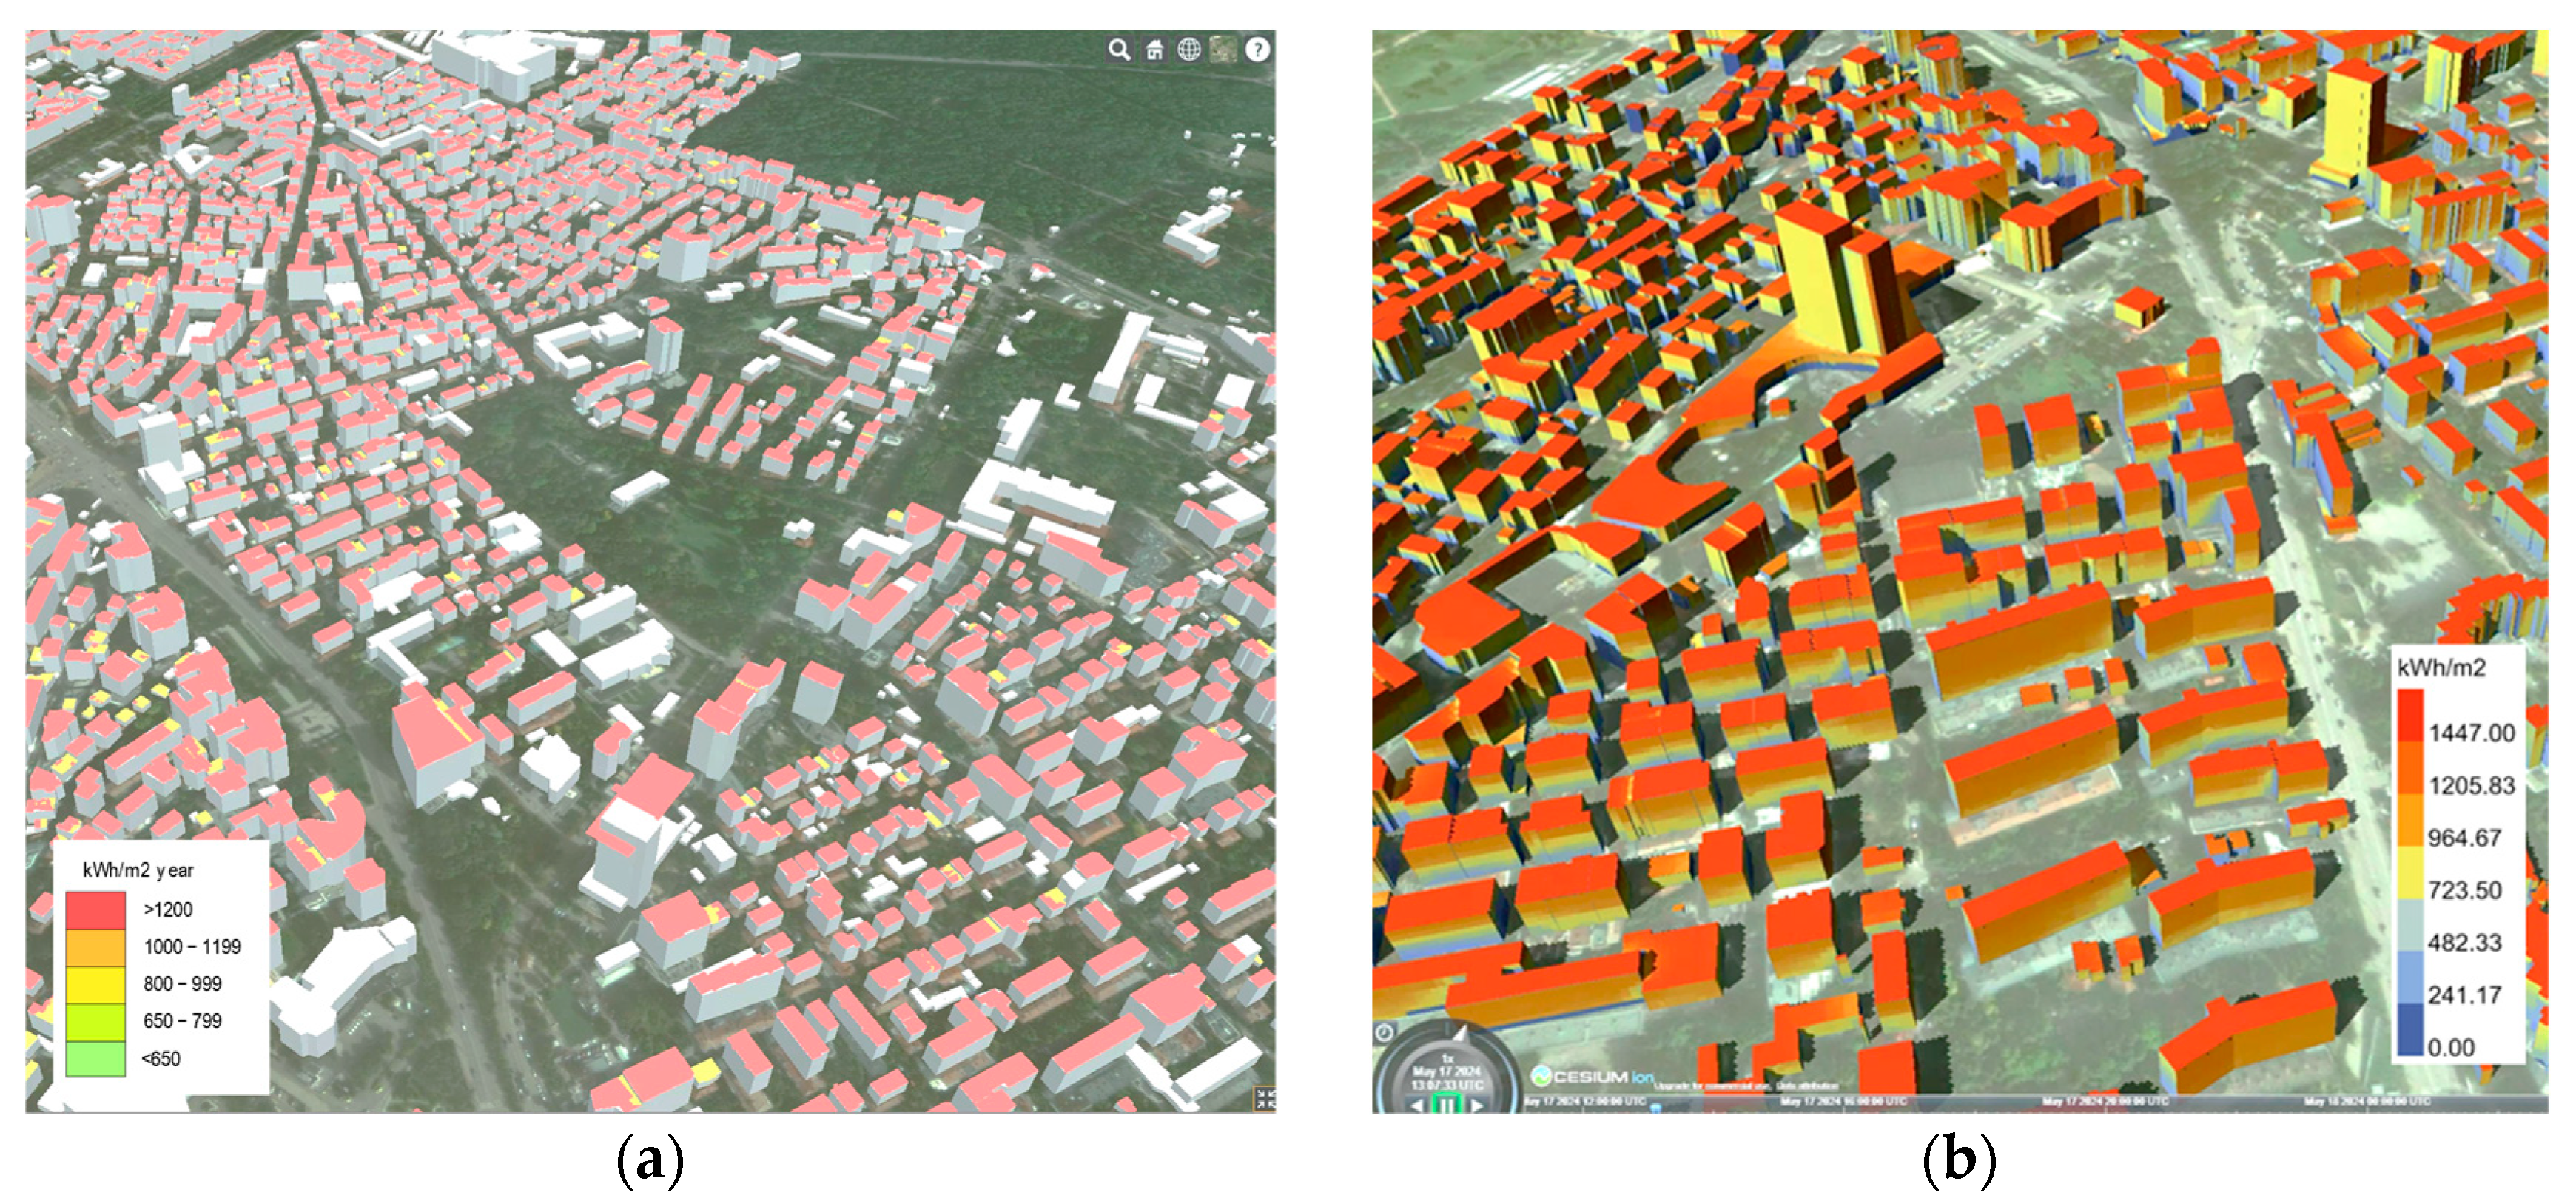Click the '(a)' subfigure caption

click(x=650, y=1161)
